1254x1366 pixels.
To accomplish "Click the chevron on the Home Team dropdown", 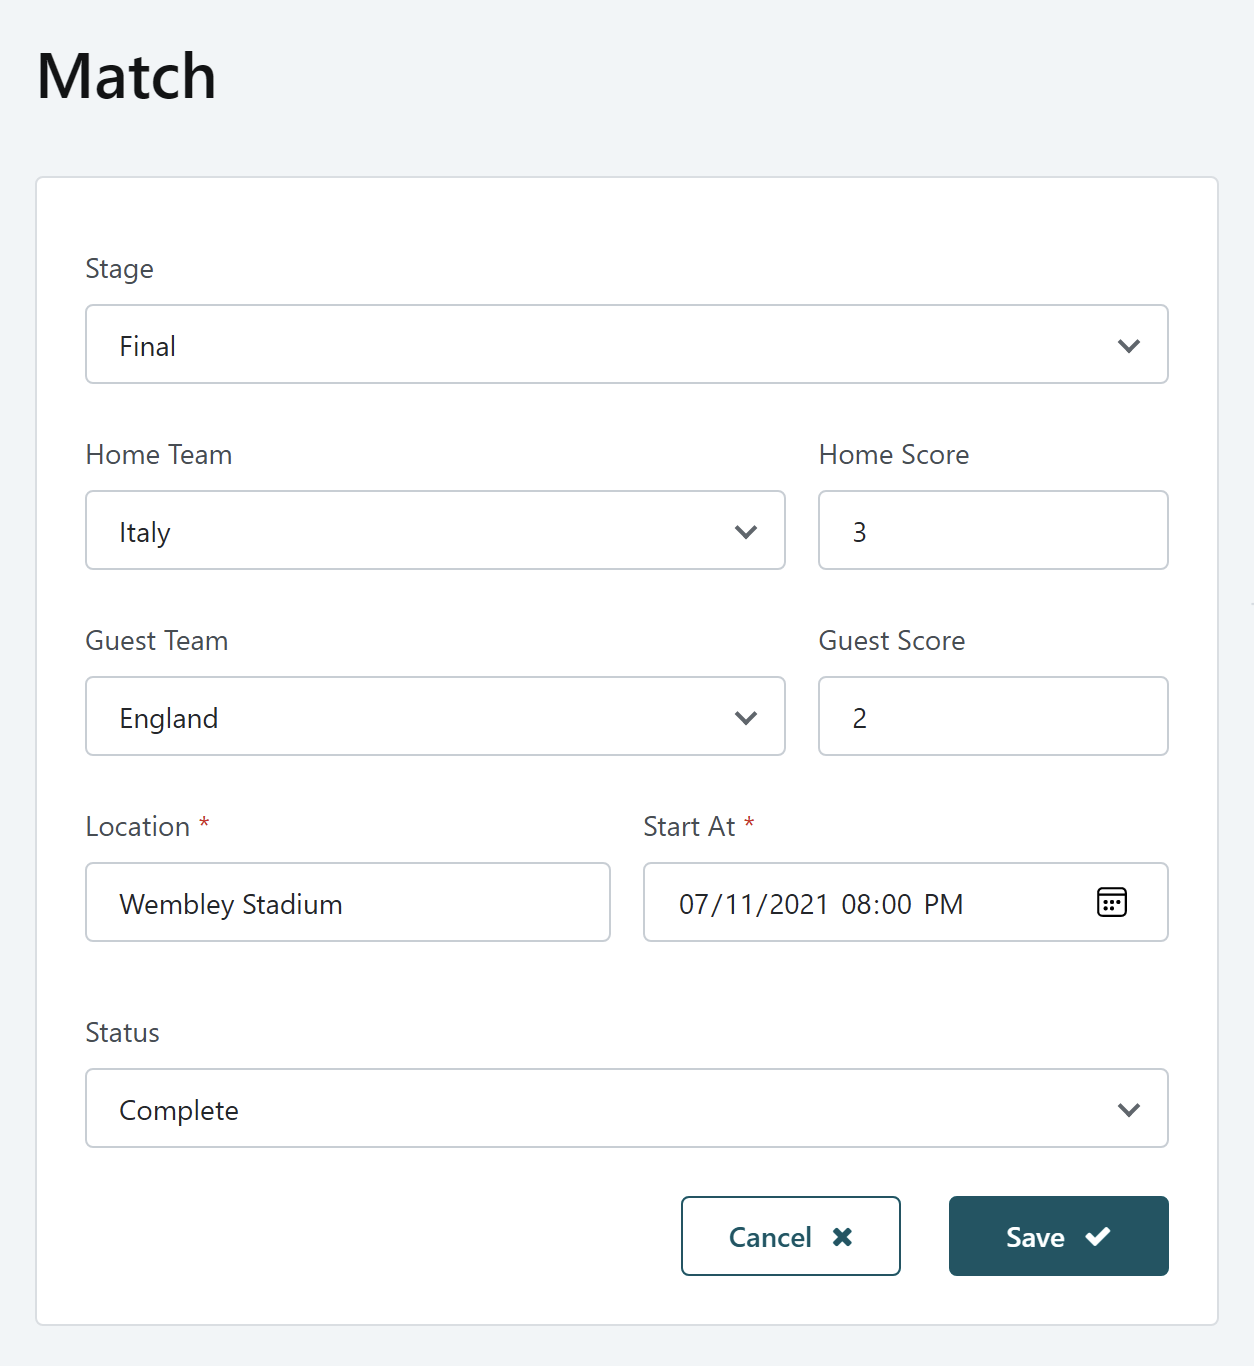I will click(x=746, y=531).
